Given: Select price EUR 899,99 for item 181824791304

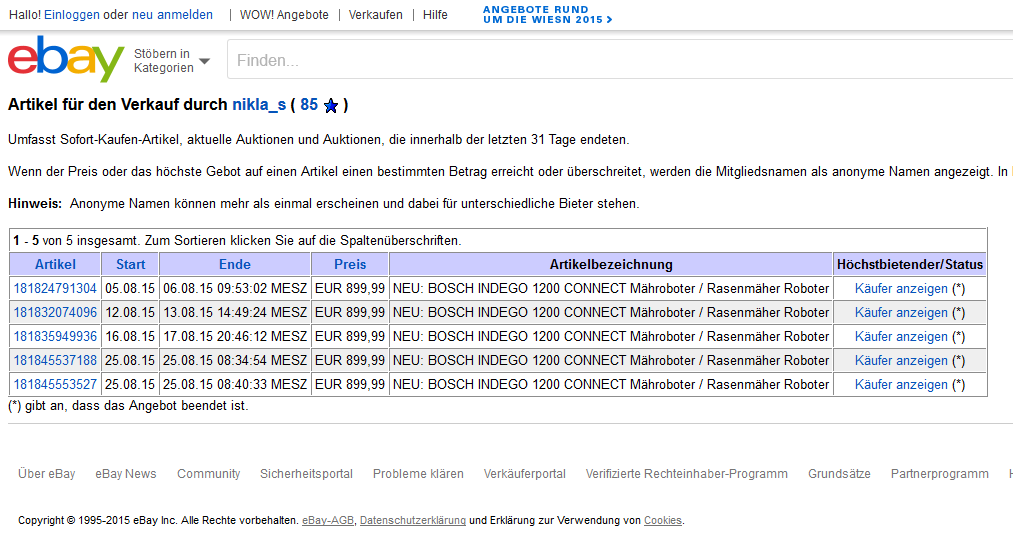Looking at the screenshot, I should tap(350, 288).
